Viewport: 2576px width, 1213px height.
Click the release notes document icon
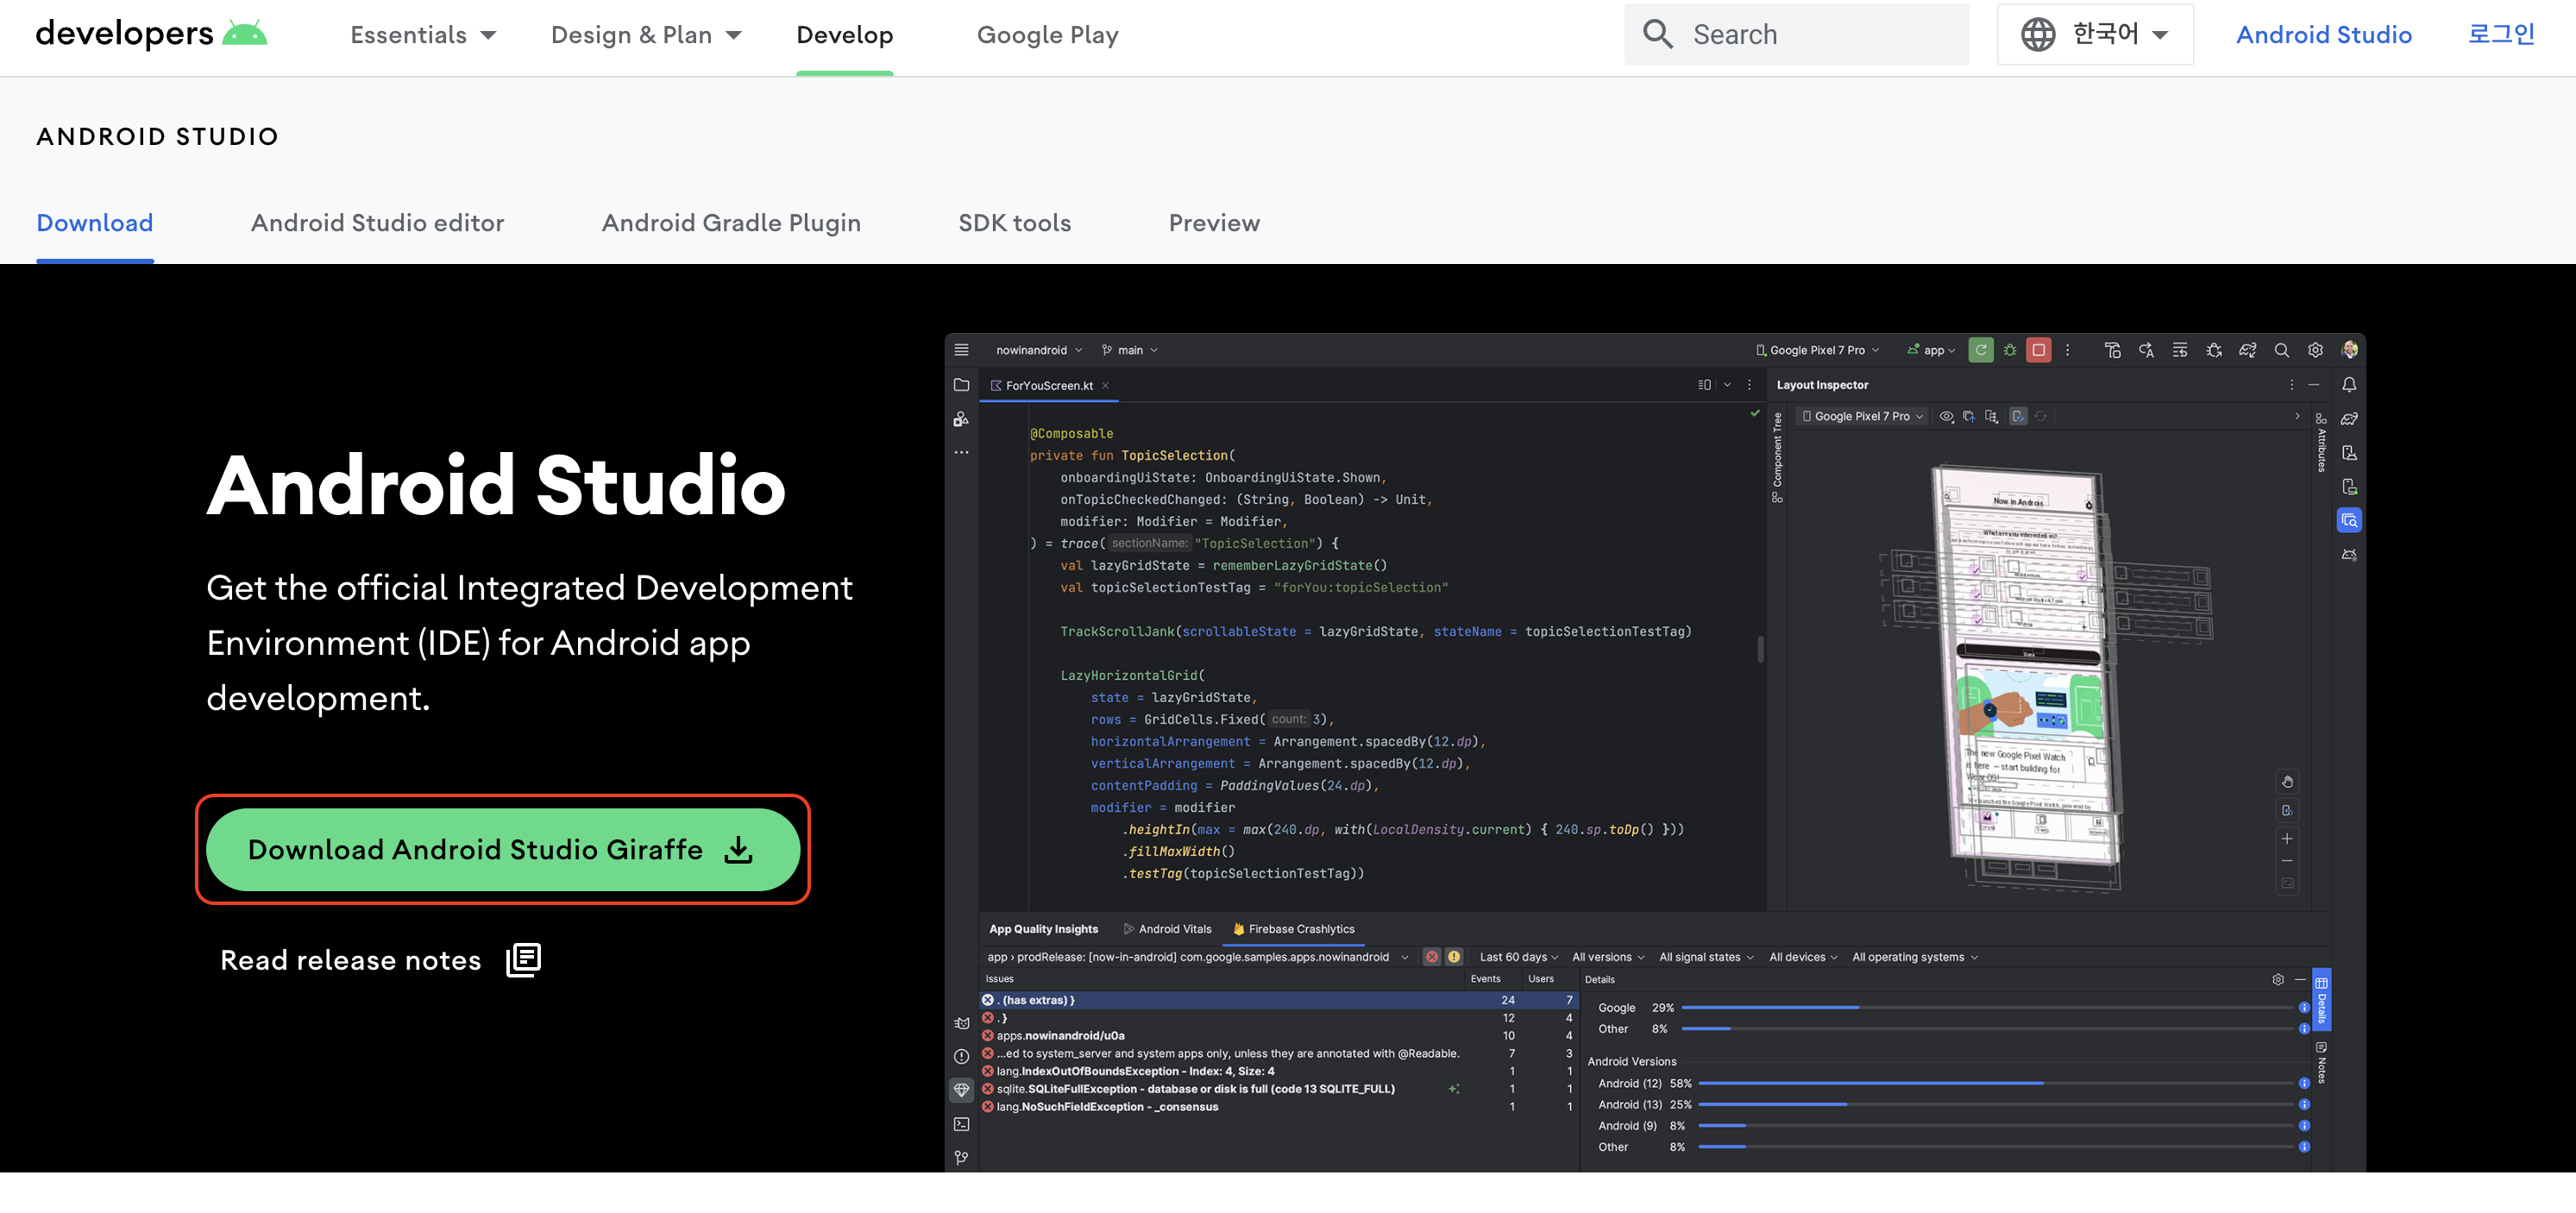523,960
